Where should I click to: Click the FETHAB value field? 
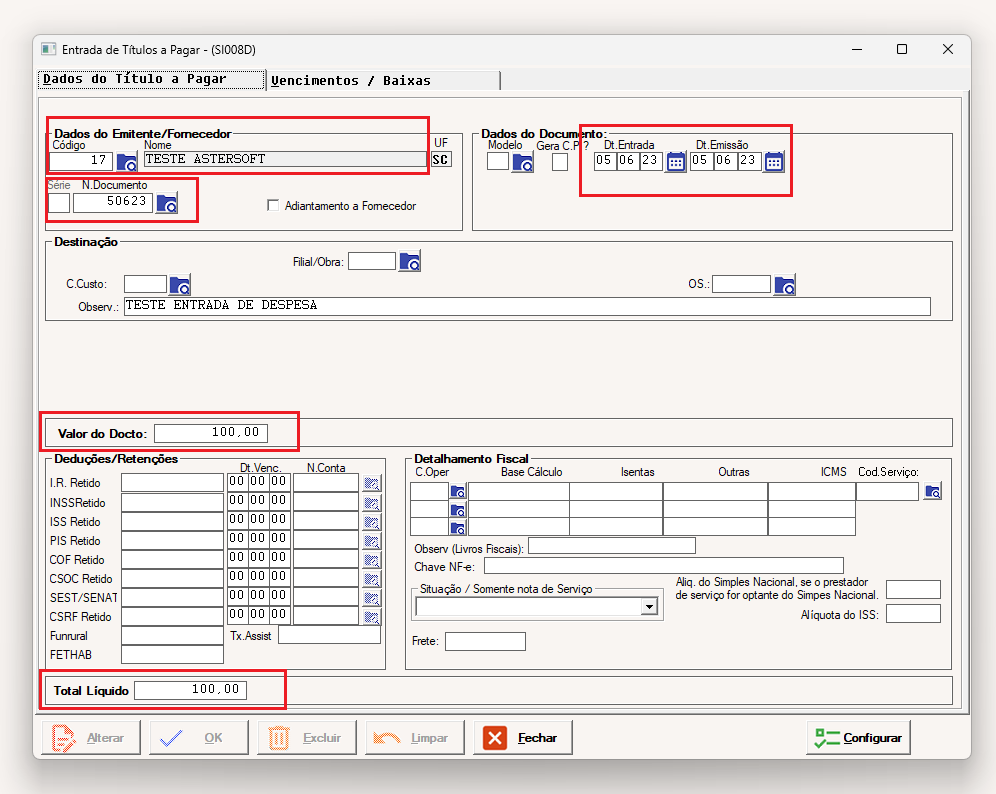[x=172, y=654]
